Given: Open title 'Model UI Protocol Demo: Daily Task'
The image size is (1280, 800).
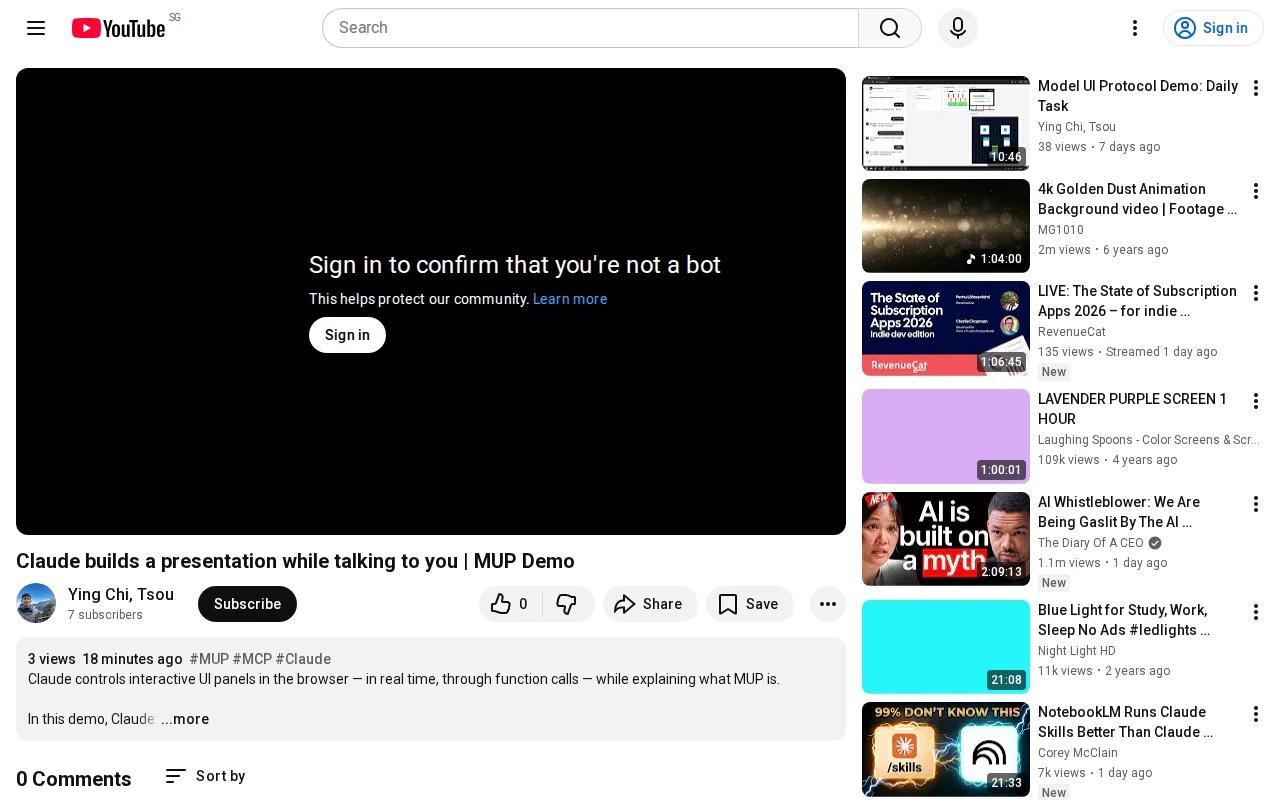Looking at the screenshot, I should [1138, 96].
